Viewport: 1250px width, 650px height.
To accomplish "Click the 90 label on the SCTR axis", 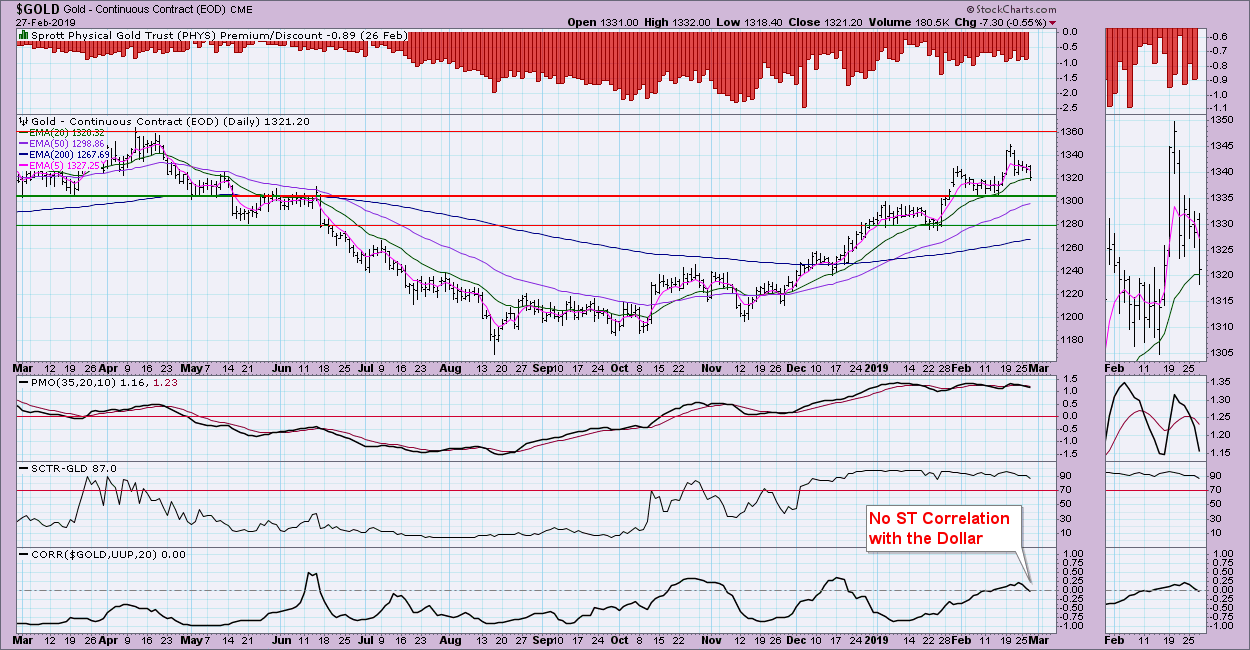I will point(1067,476).
